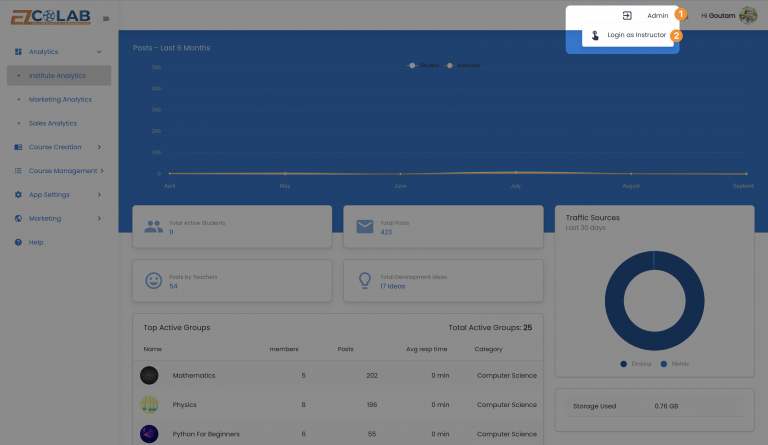Click the Top Active Groups heading
The width and height of the screenshot is (768, 445).
(176, 328)
